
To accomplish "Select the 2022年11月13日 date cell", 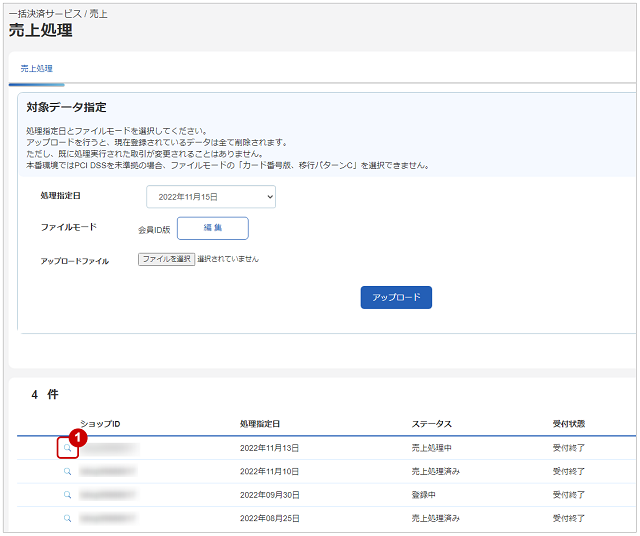I will click(269, 448).
